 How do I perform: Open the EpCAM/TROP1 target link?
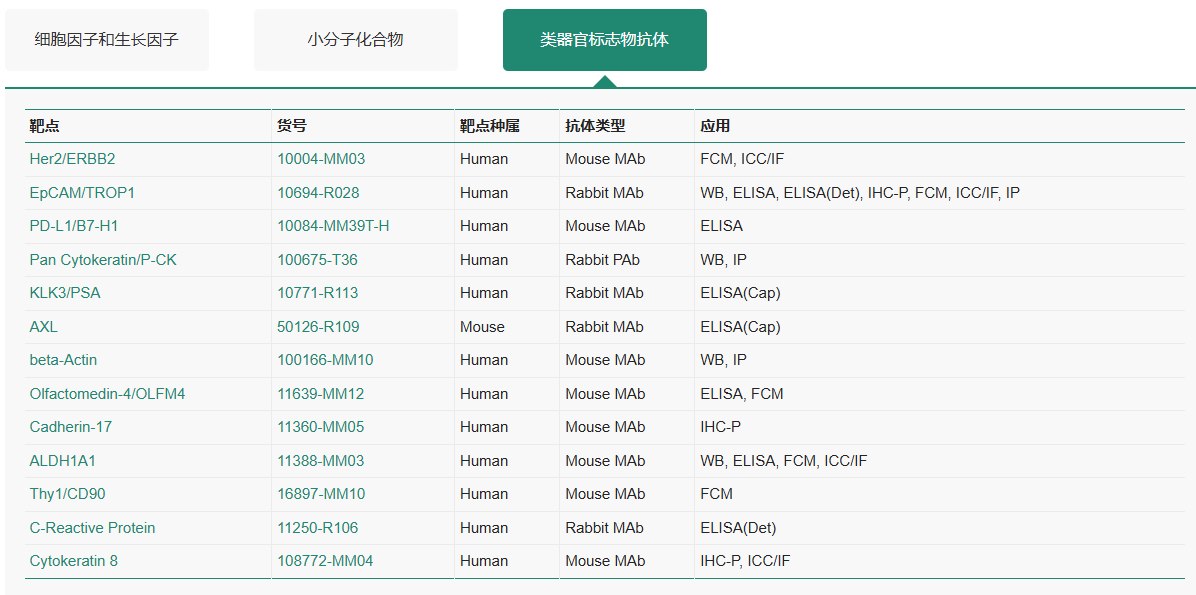click(82, 193)
